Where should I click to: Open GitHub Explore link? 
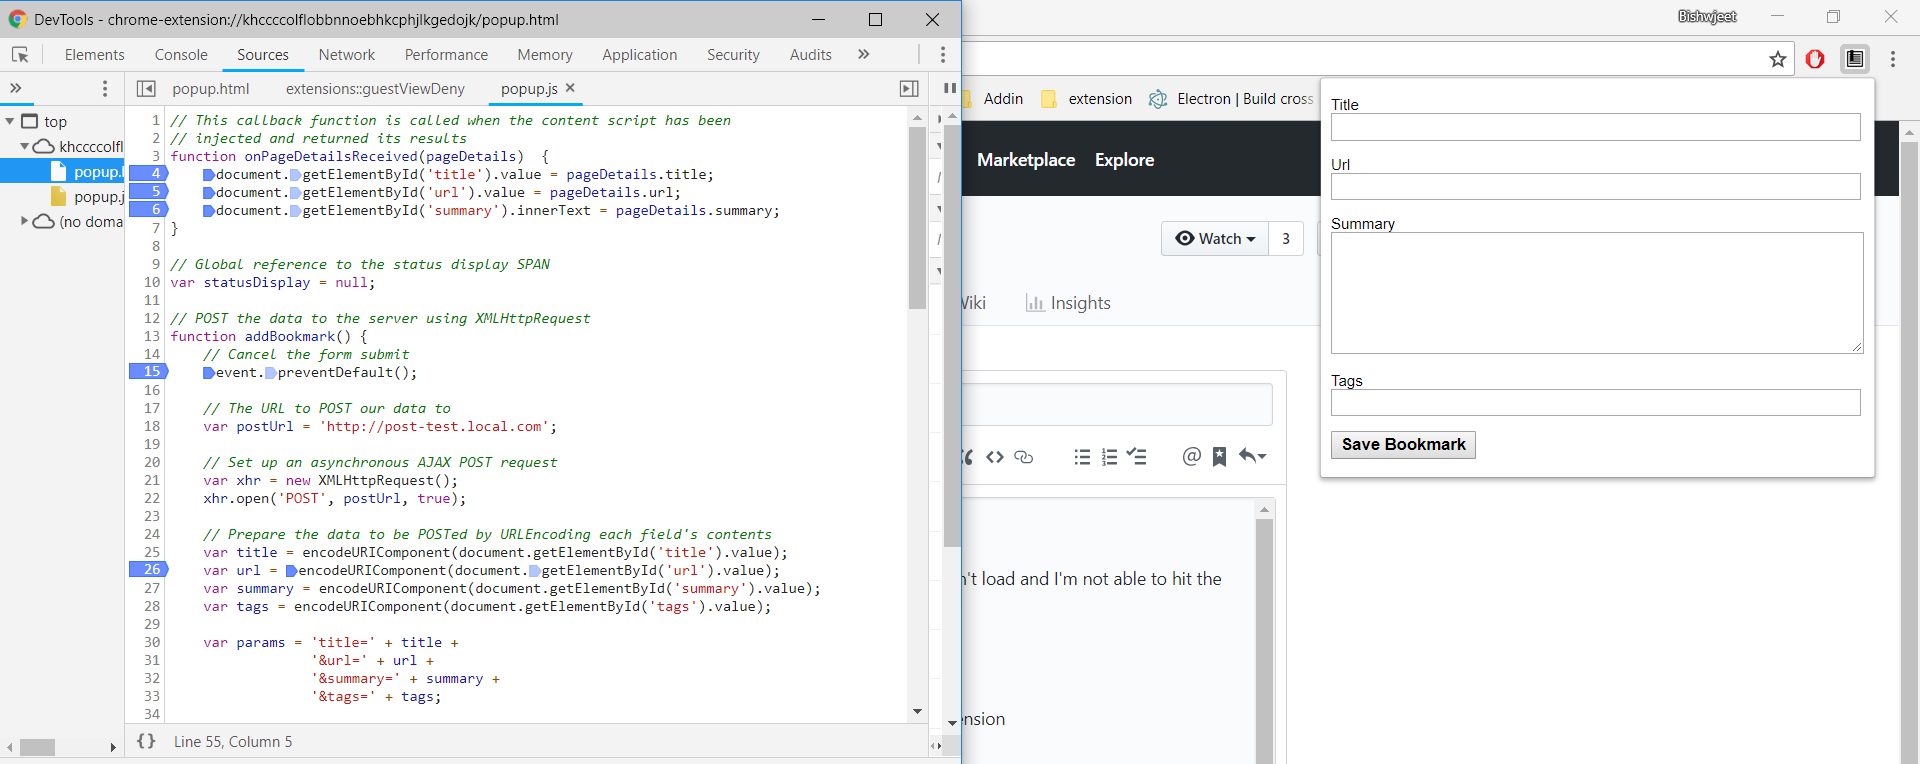tap(1124, 160)
